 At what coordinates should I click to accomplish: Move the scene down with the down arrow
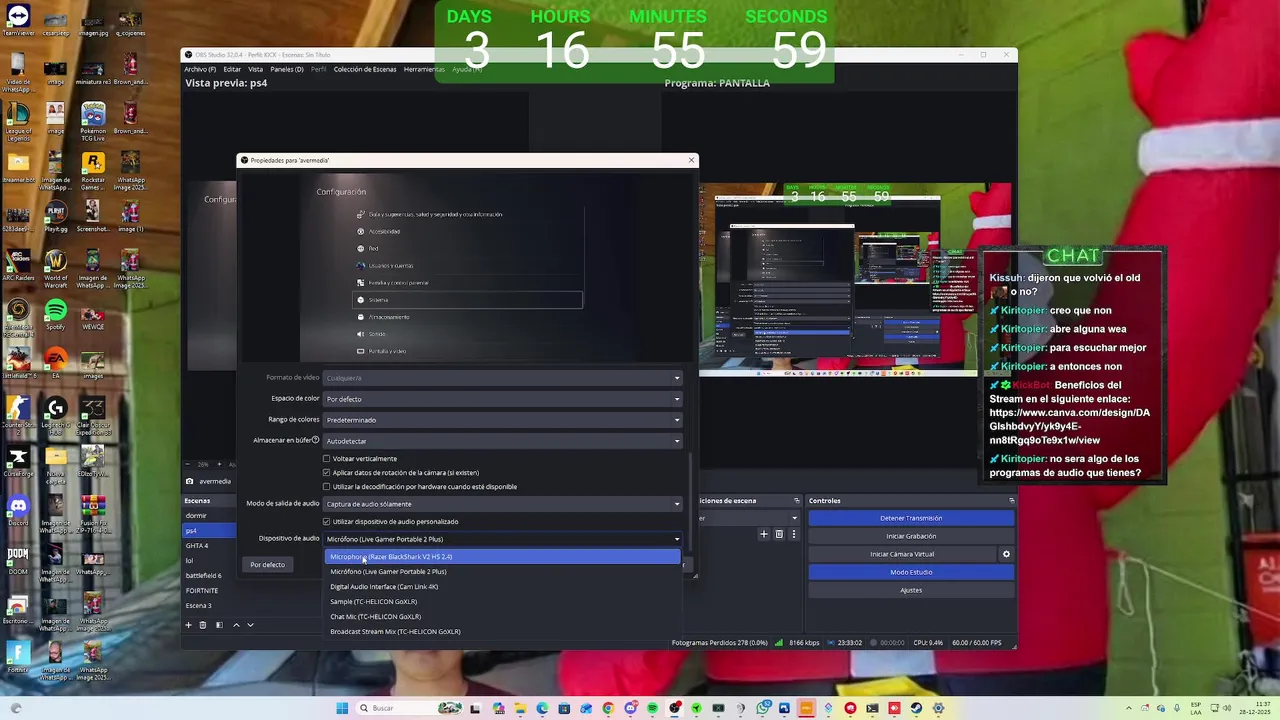[250, 625]
